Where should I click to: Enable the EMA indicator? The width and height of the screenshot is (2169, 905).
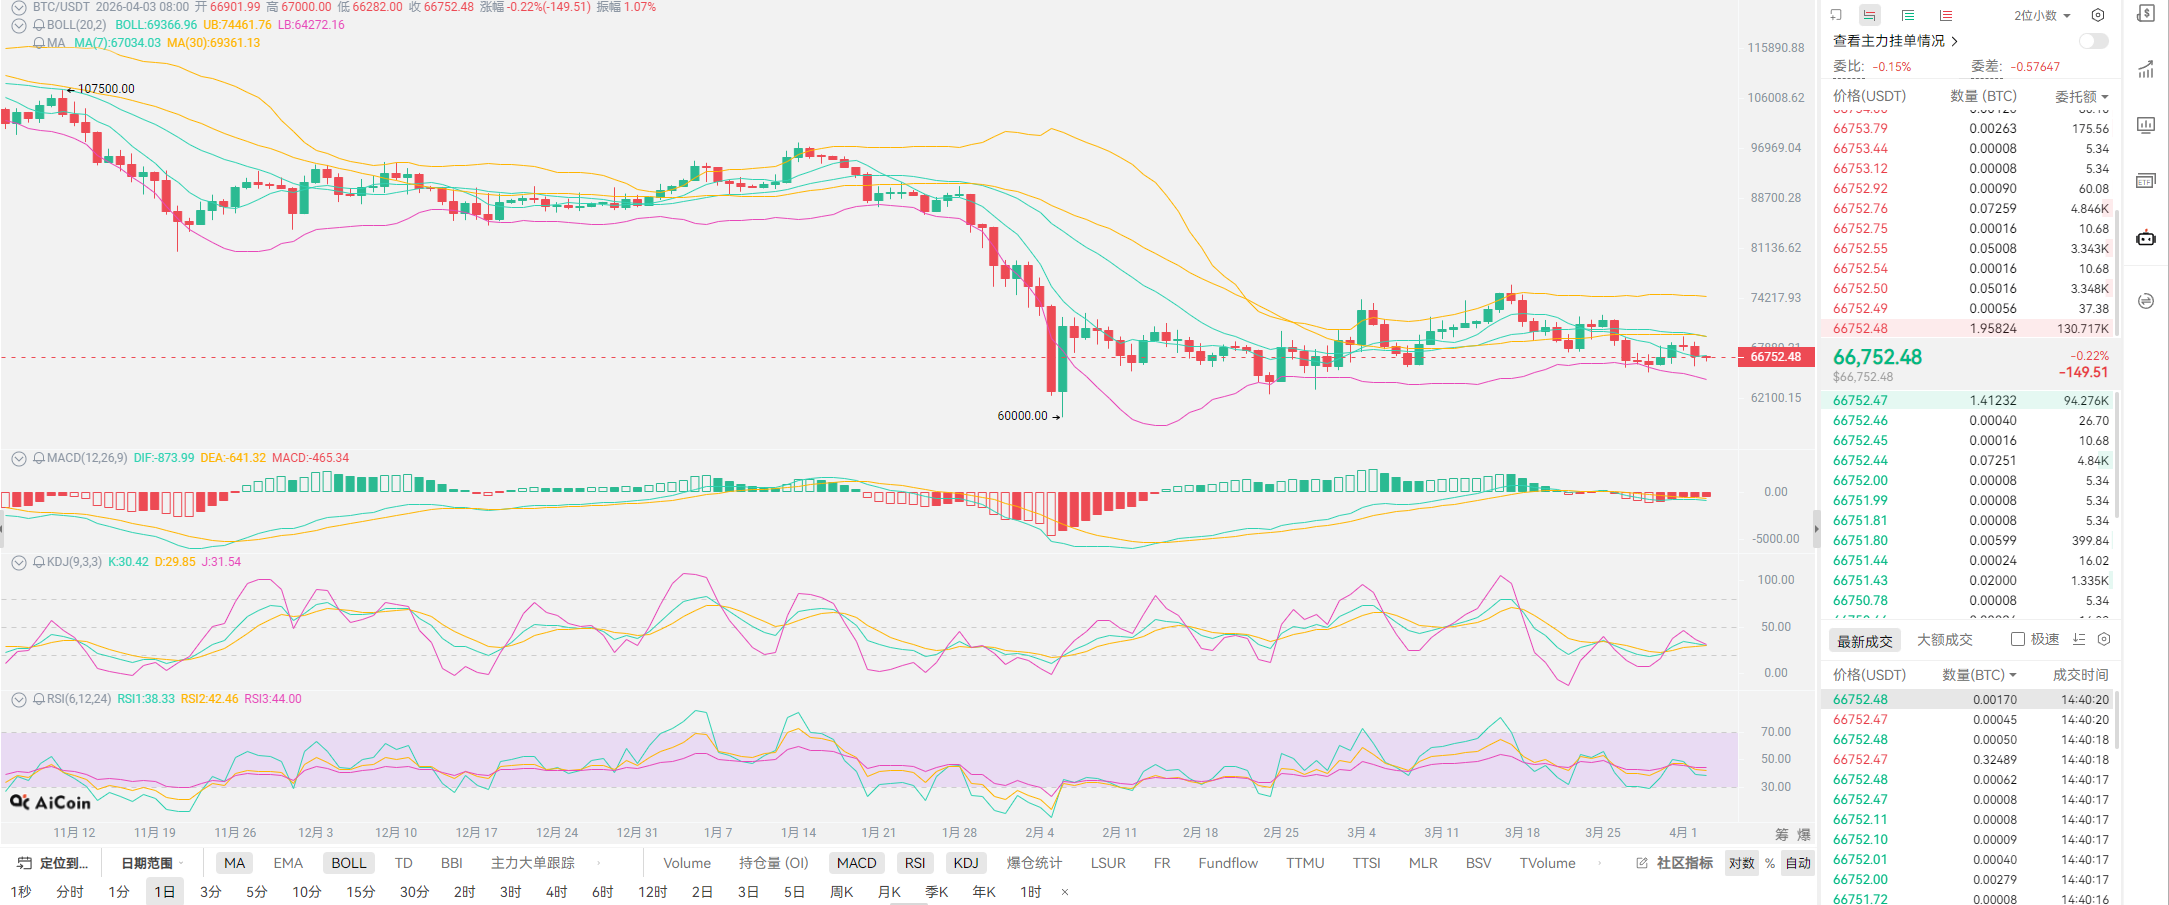pyautogui.click(x=288, y=863)
